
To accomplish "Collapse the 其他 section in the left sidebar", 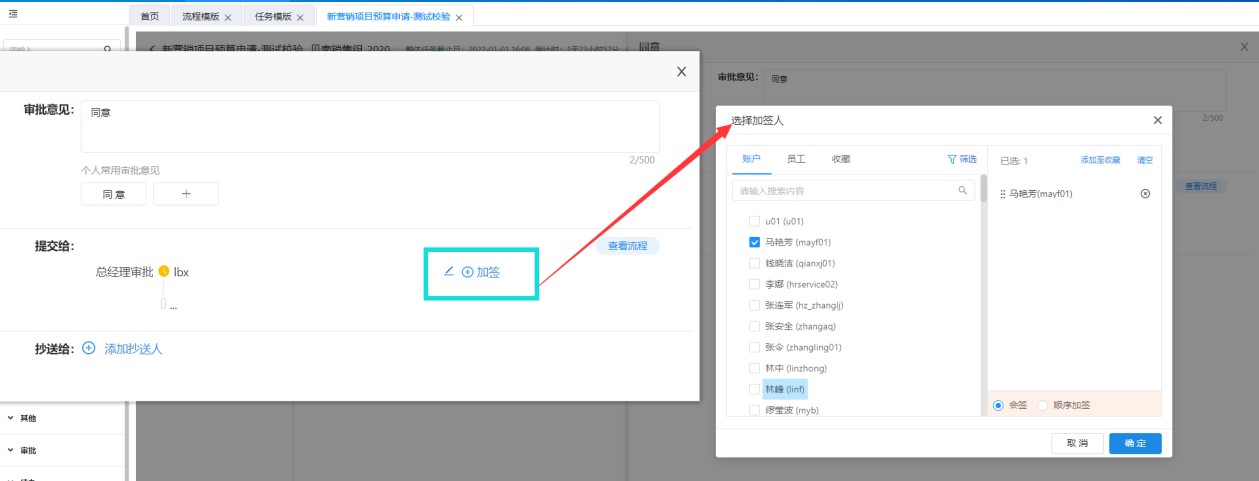I will pyautogui.click(x=11, y=418).
